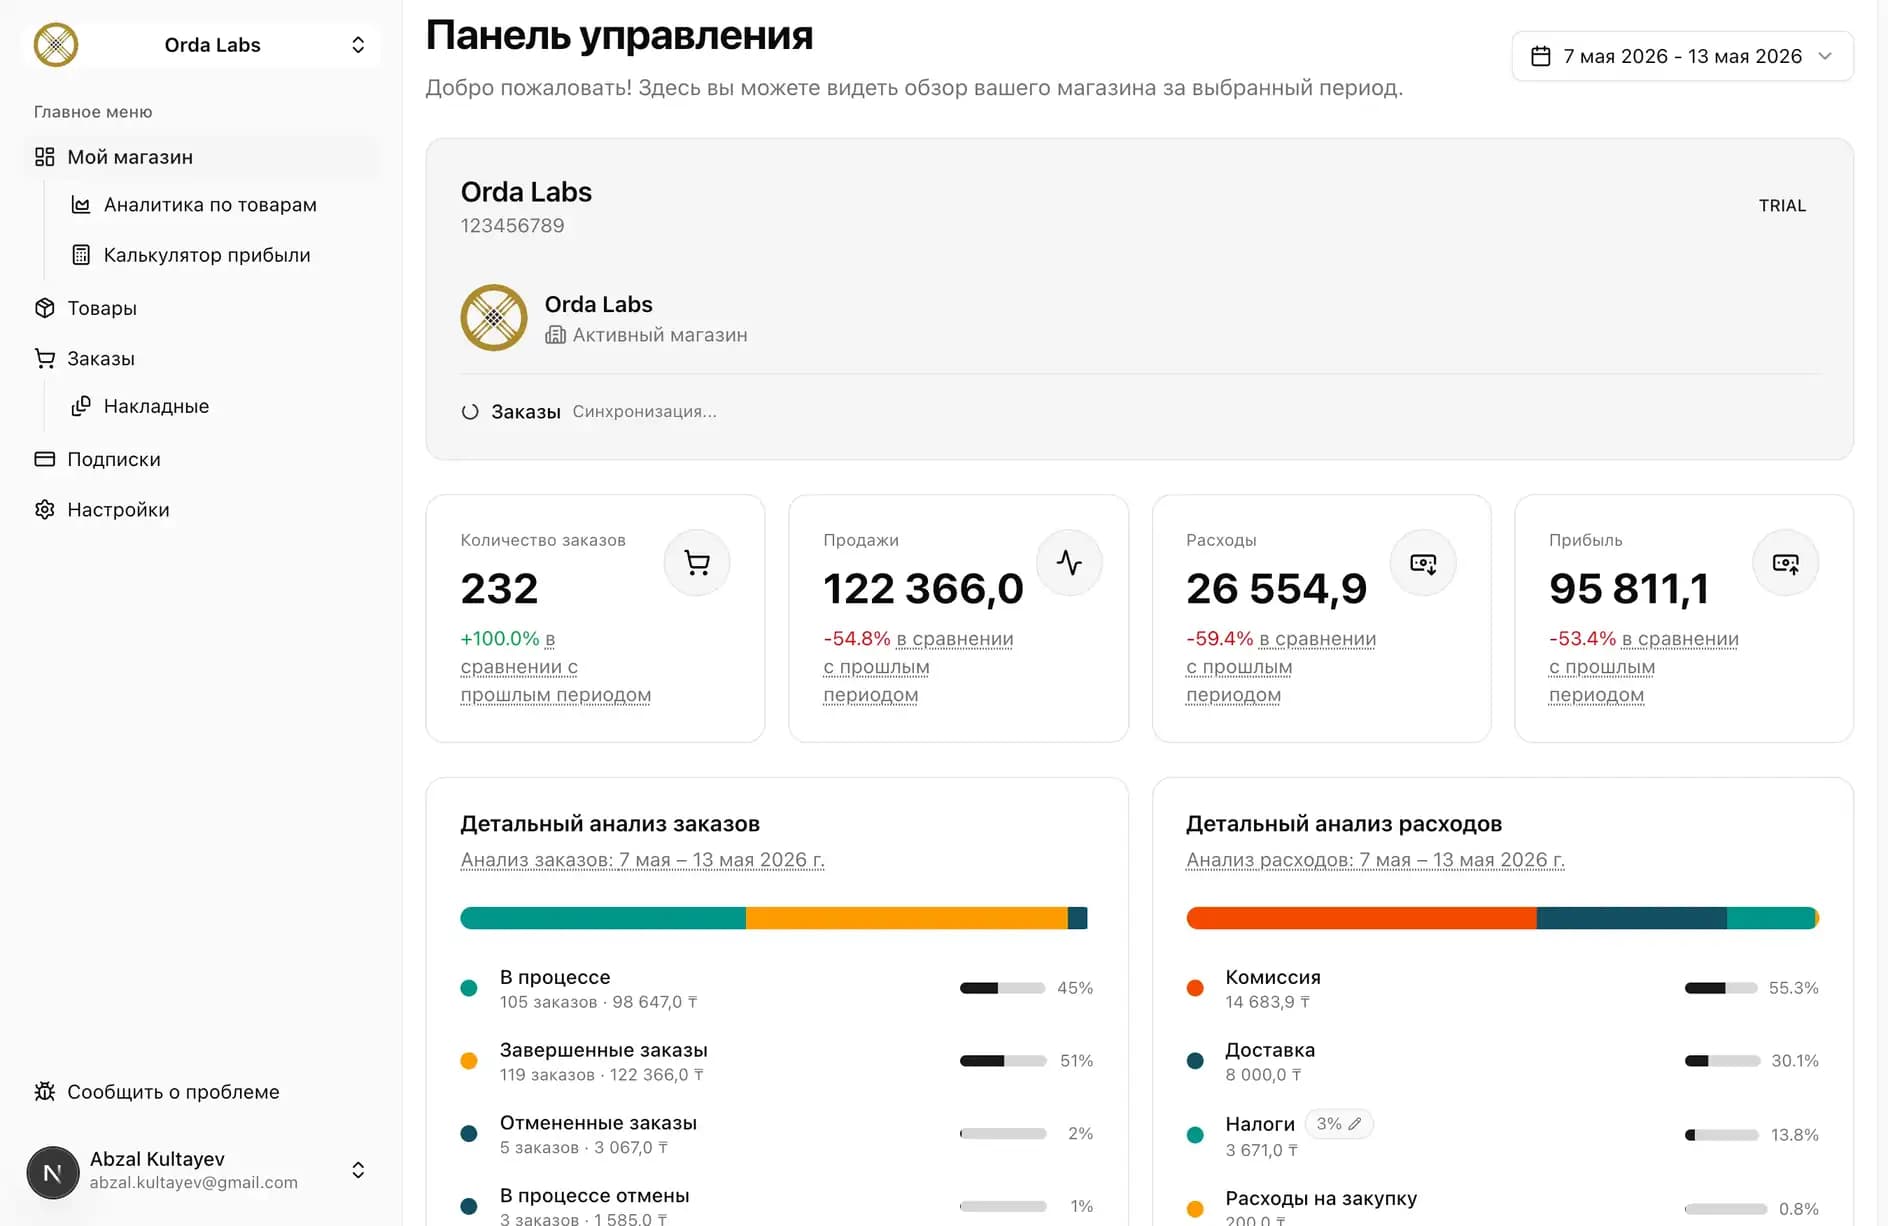Click the pencil icon beside 3%
Screen dimensions: 1888x1226
coord(1355,1124)
